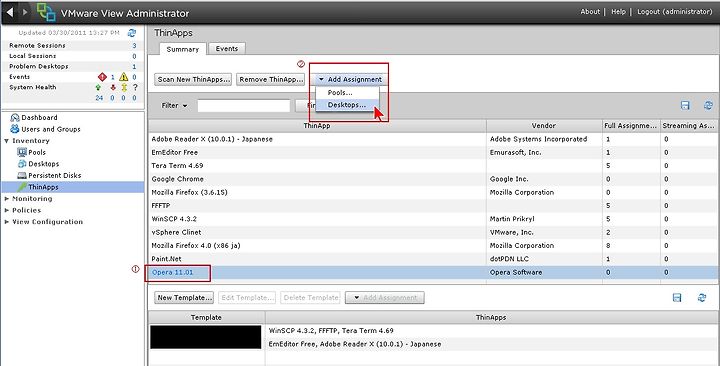Select the WinSCP 4.3.2 row

(x=432, y=219)
